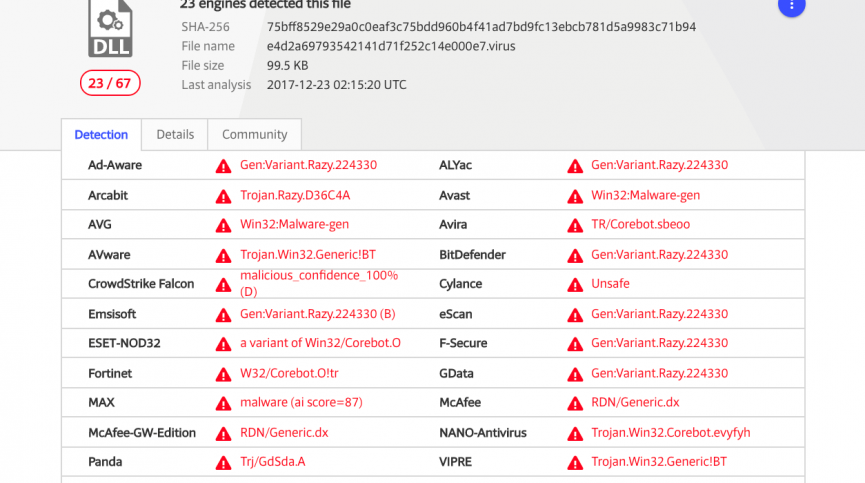Click the Trojan.Win32.Corebot.evyfyh result text
Viewport: 865px width, 483px height.
point(670,433)
